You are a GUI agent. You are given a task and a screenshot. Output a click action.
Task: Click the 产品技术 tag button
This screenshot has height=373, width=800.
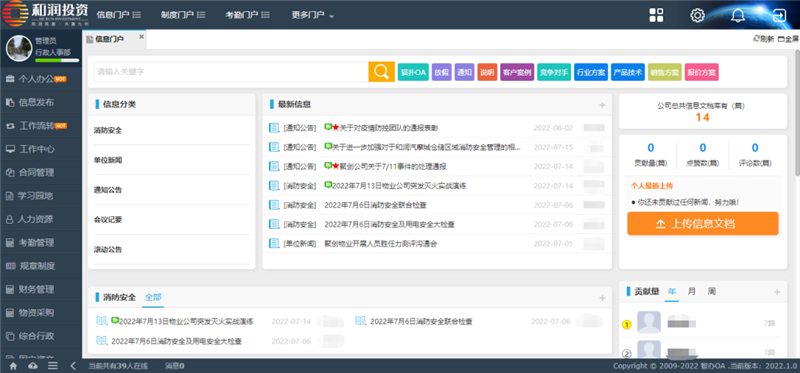click(628, 72)
